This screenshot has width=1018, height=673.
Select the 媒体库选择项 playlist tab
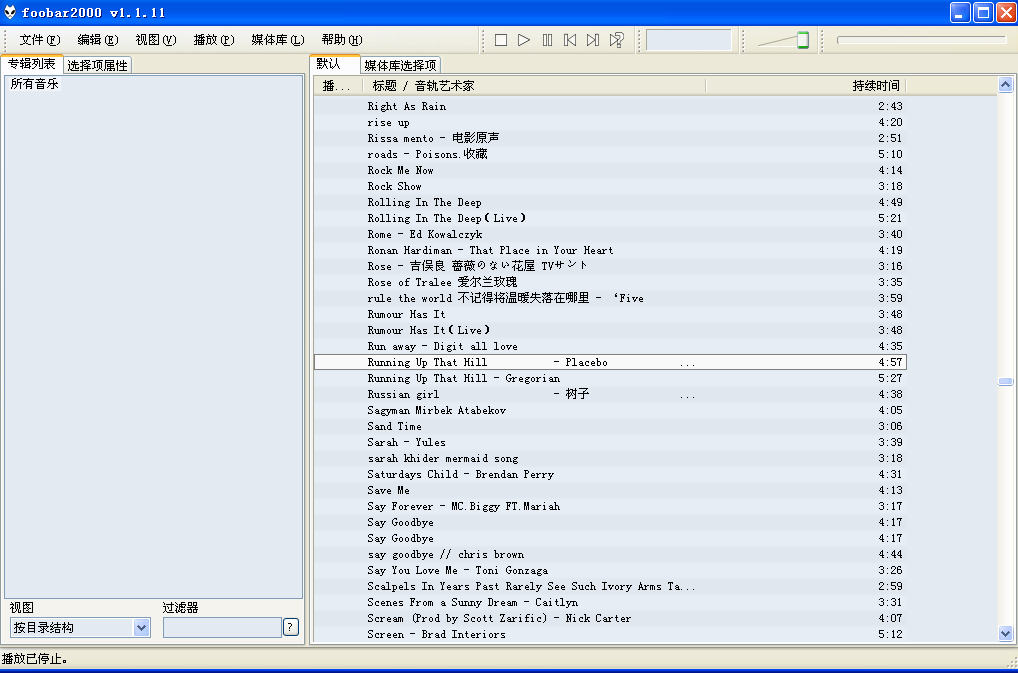401,65
